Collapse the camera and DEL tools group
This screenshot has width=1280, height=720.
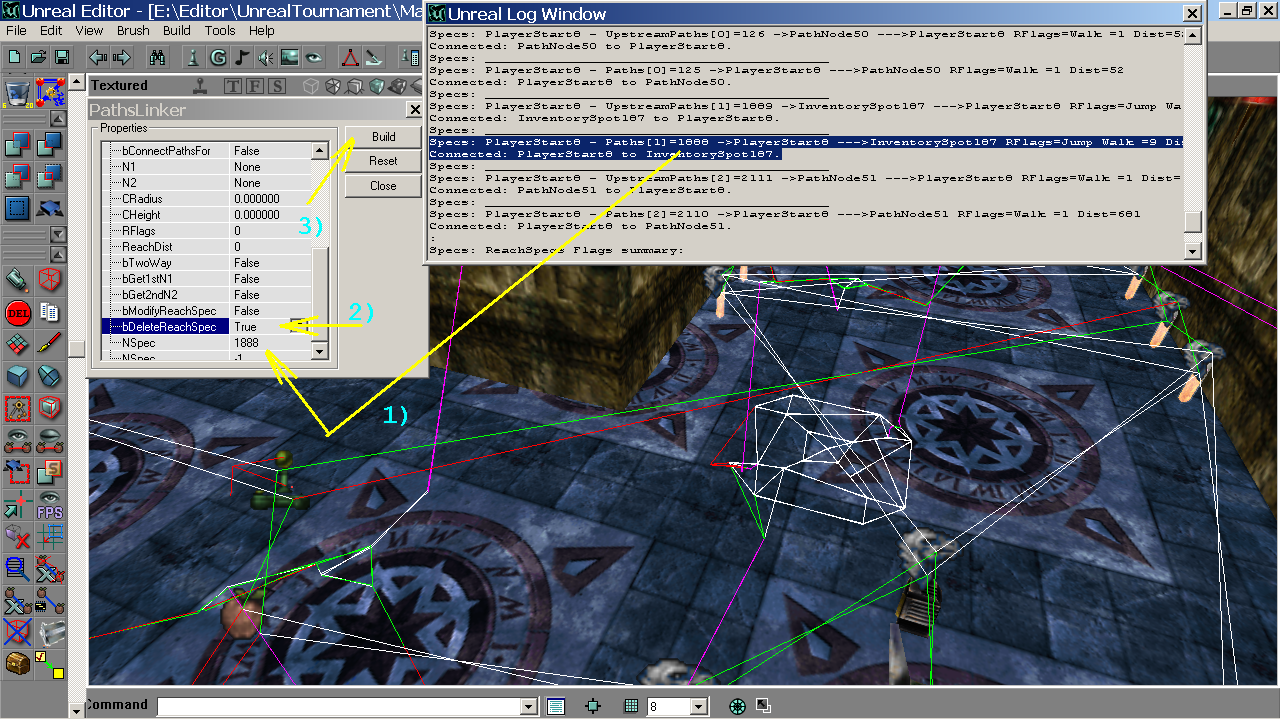pos(57,253)
